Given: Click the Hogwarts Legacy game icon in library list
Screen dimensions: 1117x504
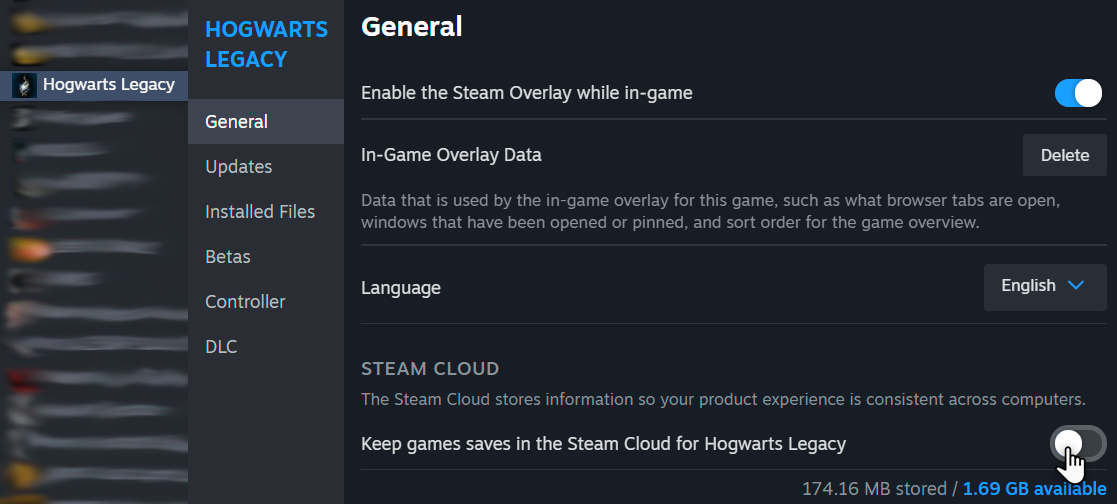Looking at the screenshot, I should coord(25,85).
